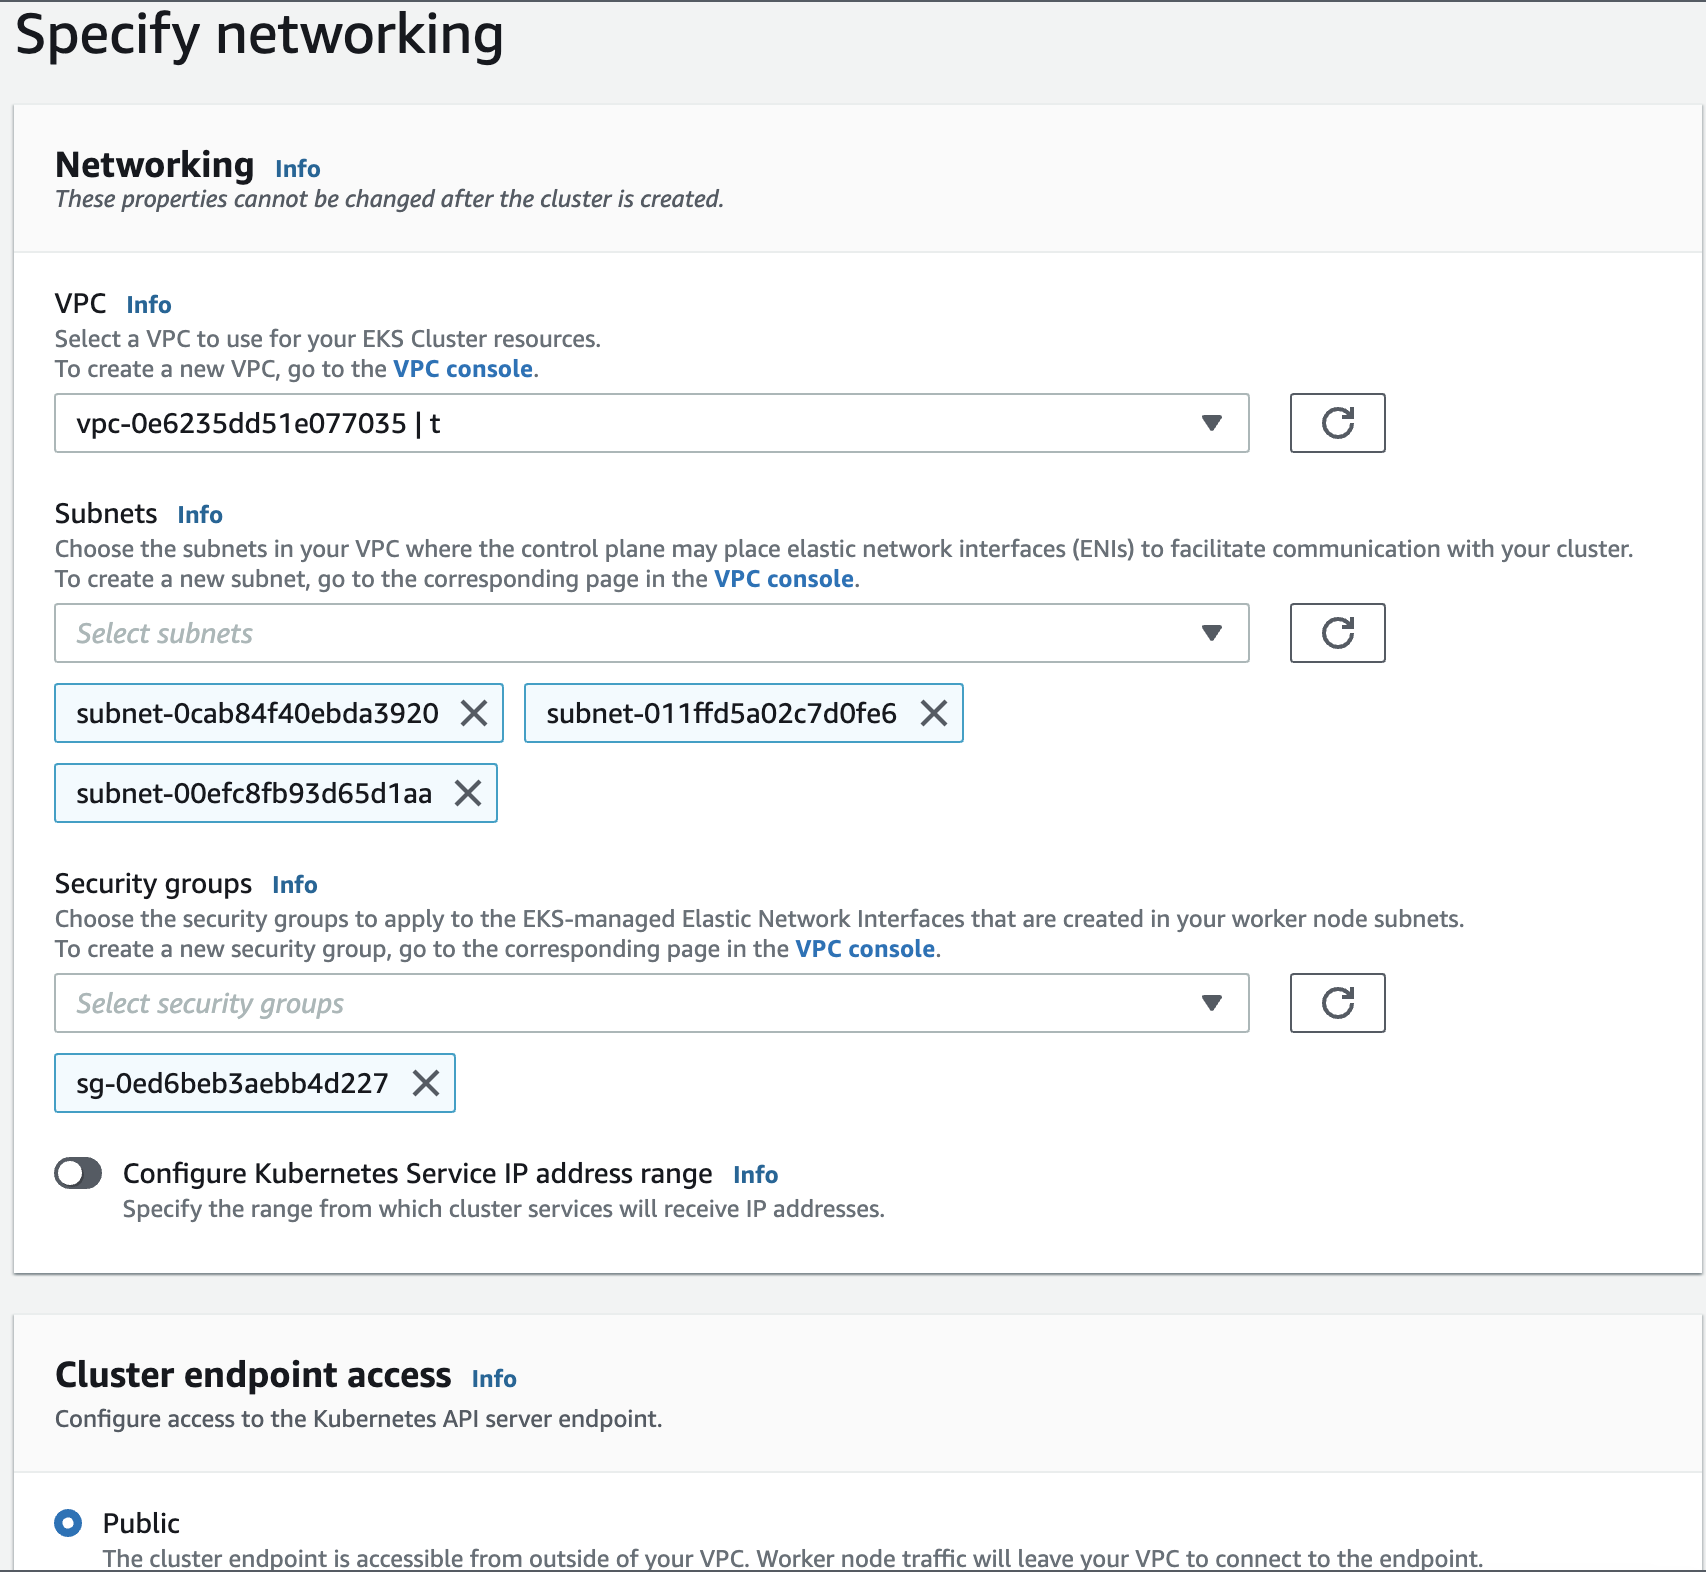
Task: Refresh the security groups list
Action: pos(1337,1003)
